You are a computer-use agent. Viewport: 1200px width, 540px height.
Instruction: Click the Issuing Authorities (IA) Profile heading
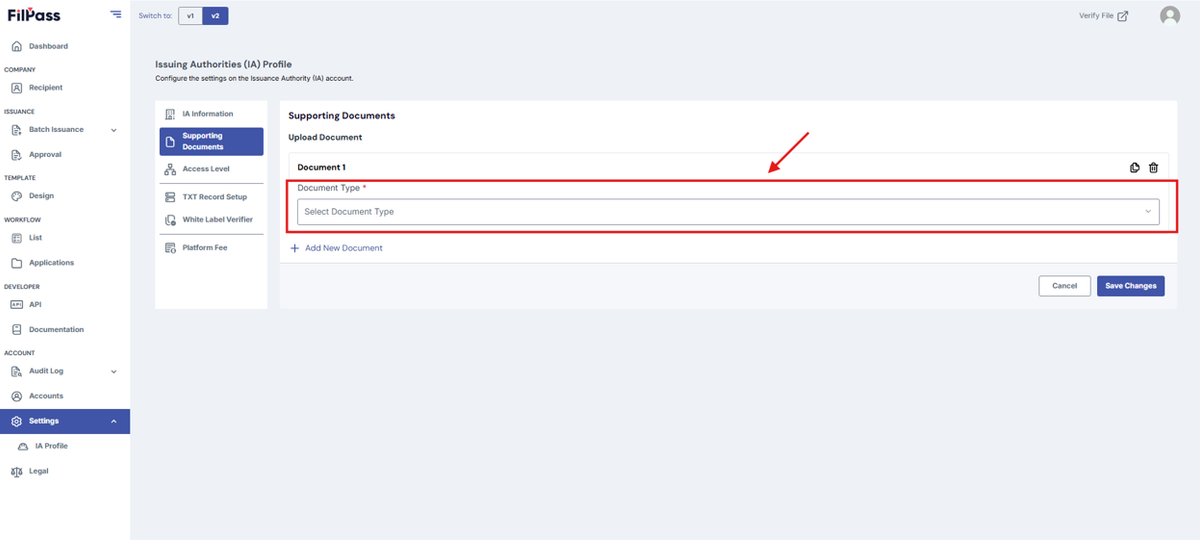pyautogui.click(x=223, y=64)
